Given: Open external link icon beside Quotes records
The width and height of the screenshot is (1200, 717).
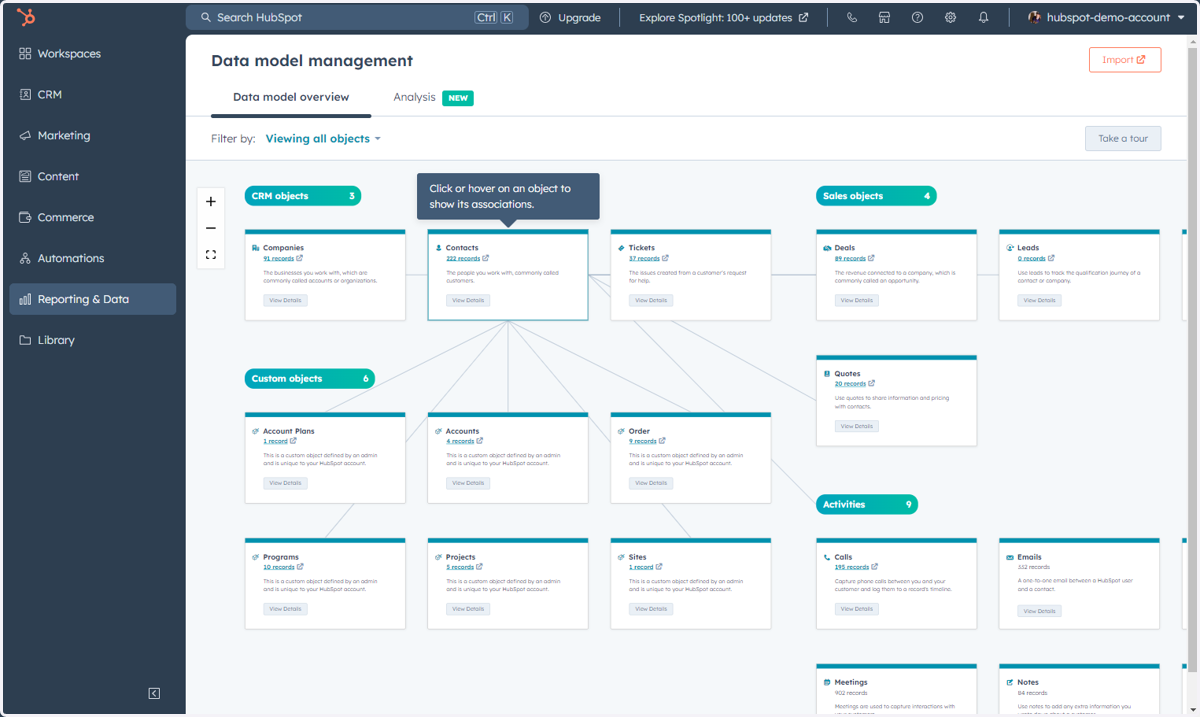Looking at the screenshot, I should tap(872, 384).
